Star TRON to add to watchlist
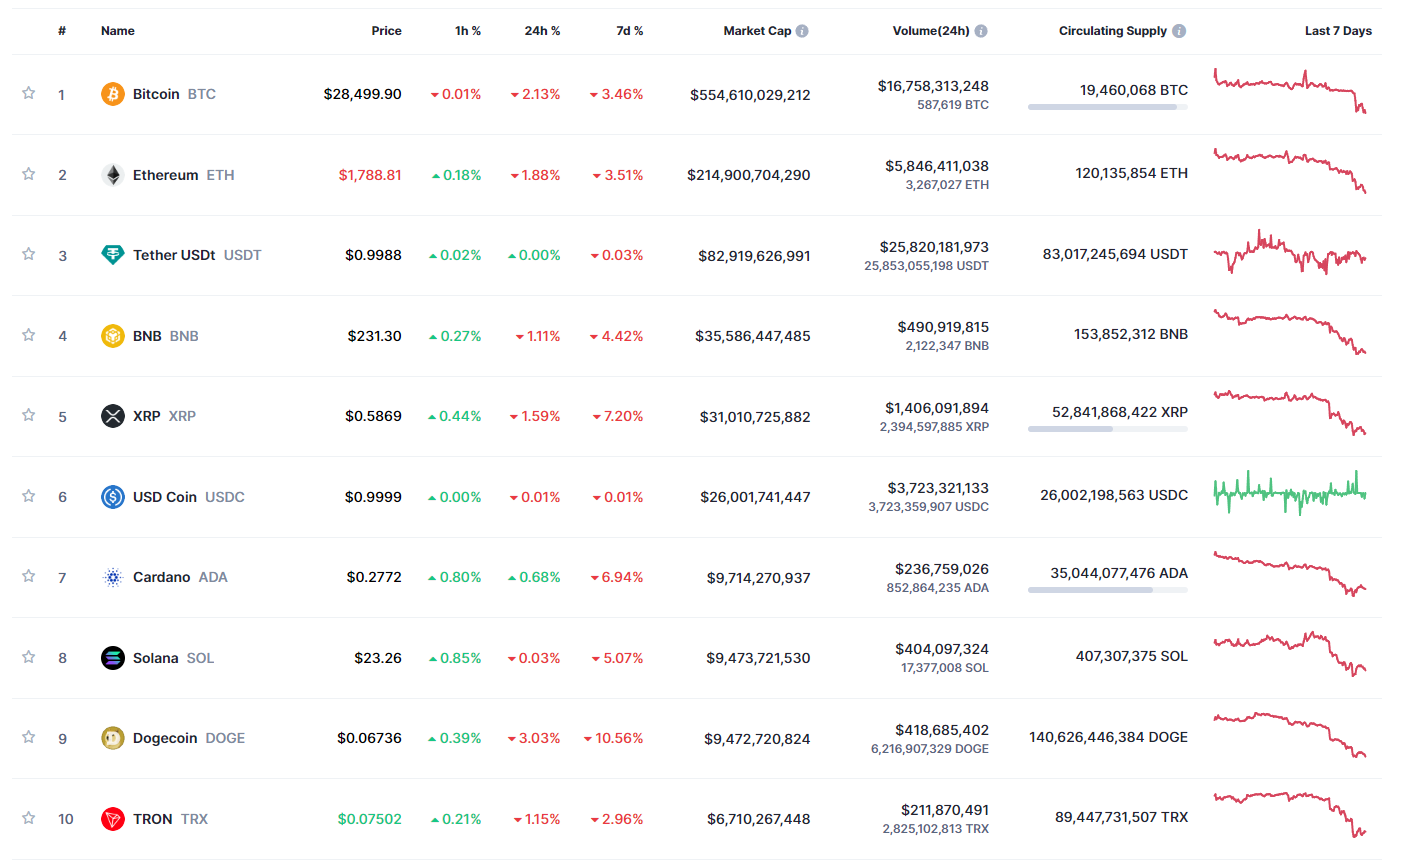The image size is (1407, 860). pyautogui.click(x=29, y=818)
